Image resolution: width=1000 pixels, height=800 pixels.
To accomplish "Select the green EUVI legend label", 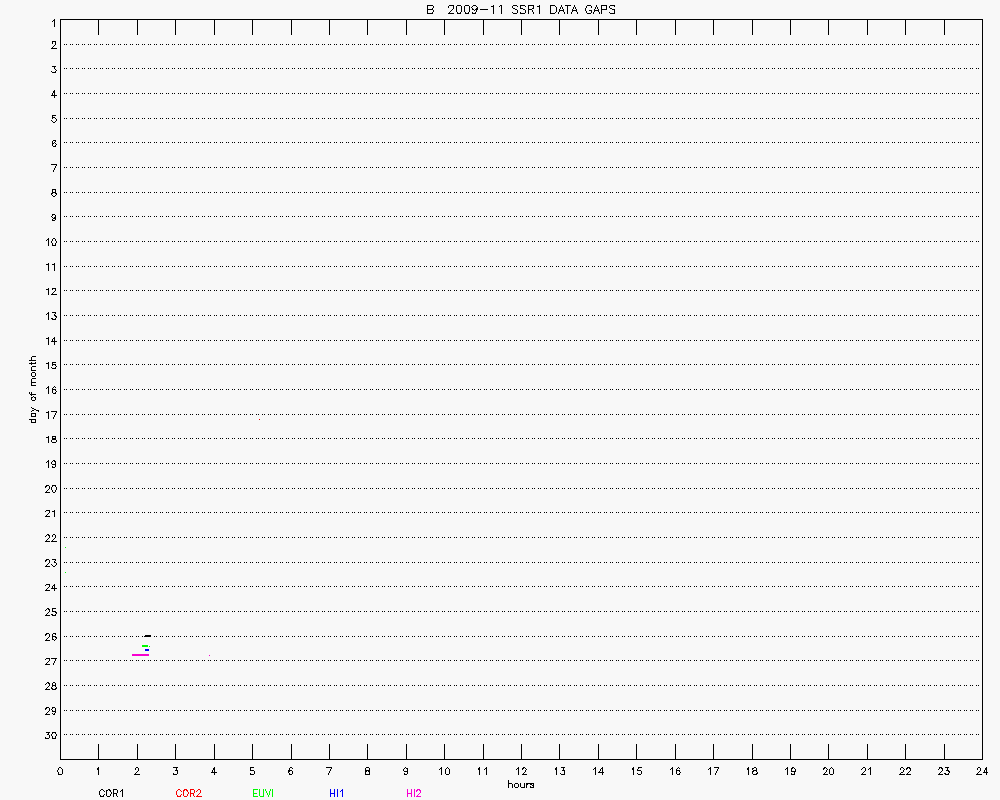I will pyautogui.click(x=263, y=793).
